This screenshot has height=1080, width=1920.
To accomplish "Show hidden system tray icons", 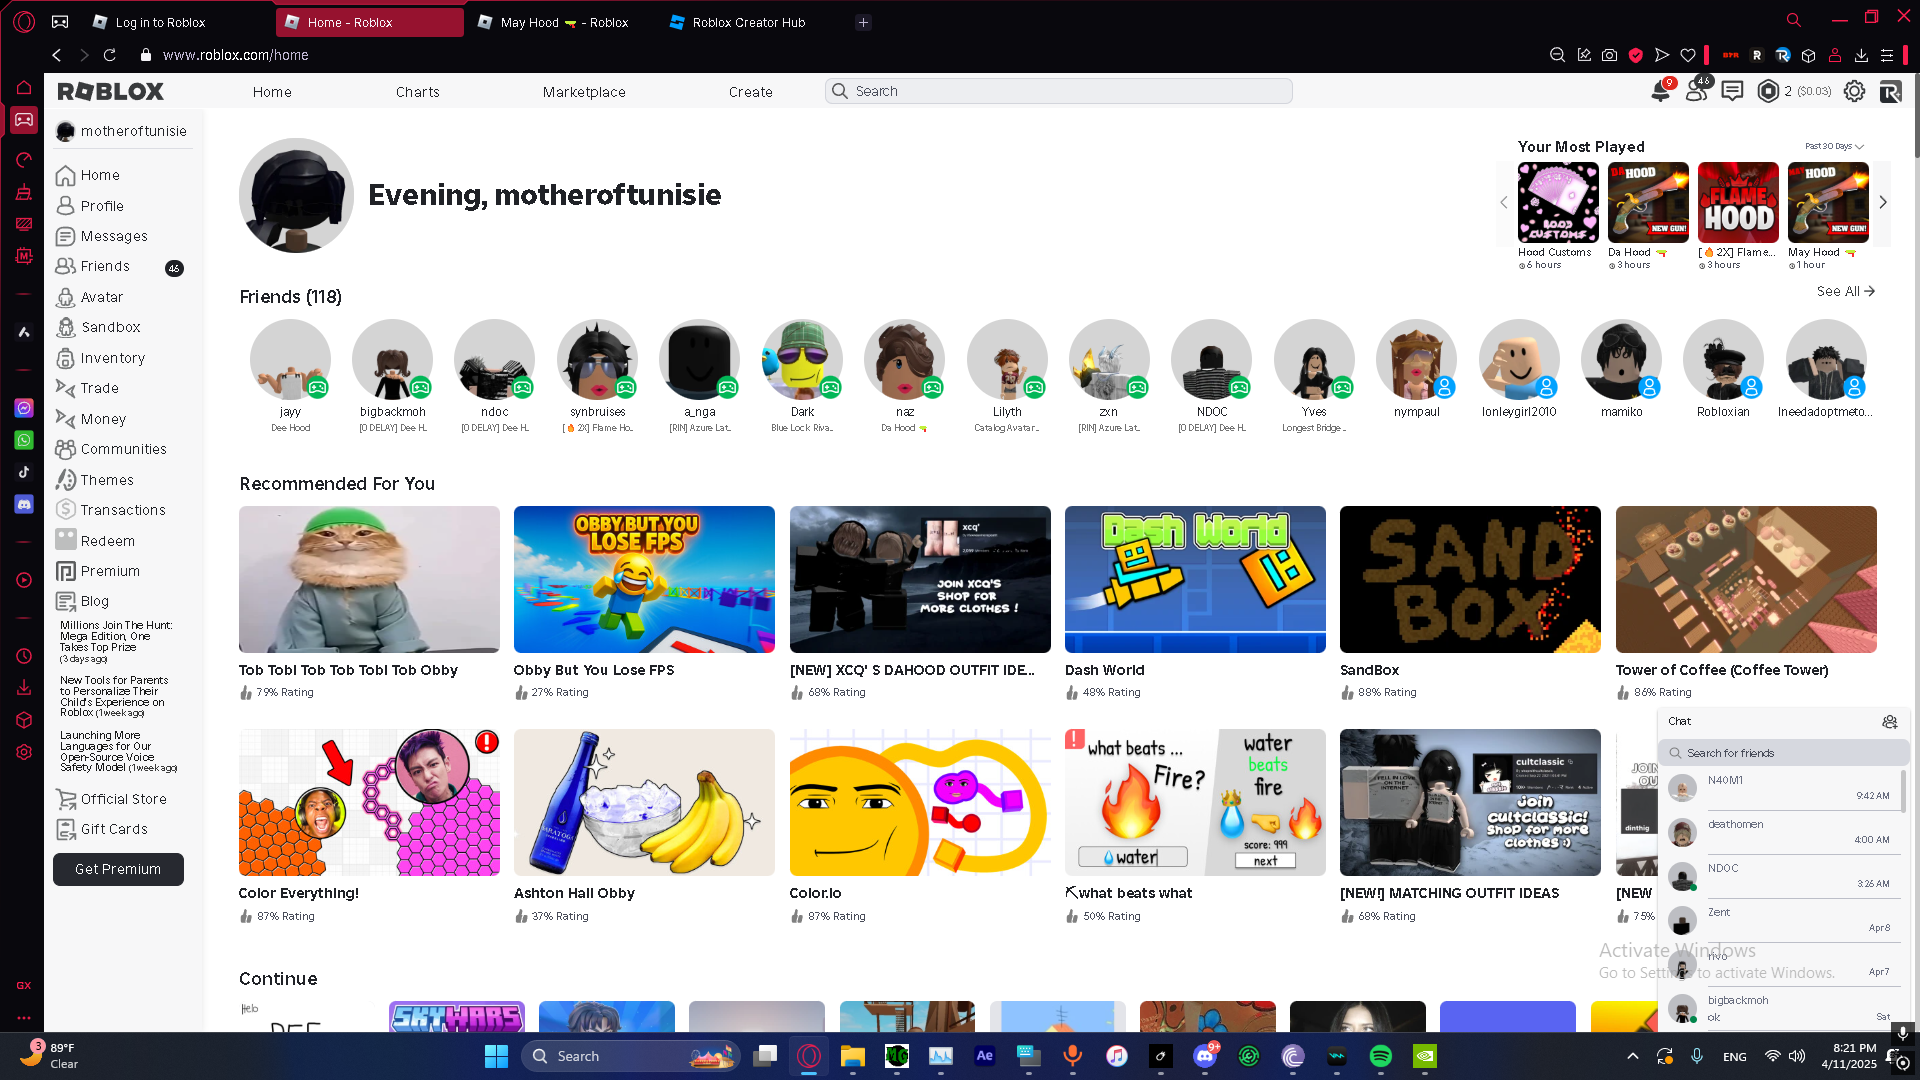I will [x=1633, y=1056].
